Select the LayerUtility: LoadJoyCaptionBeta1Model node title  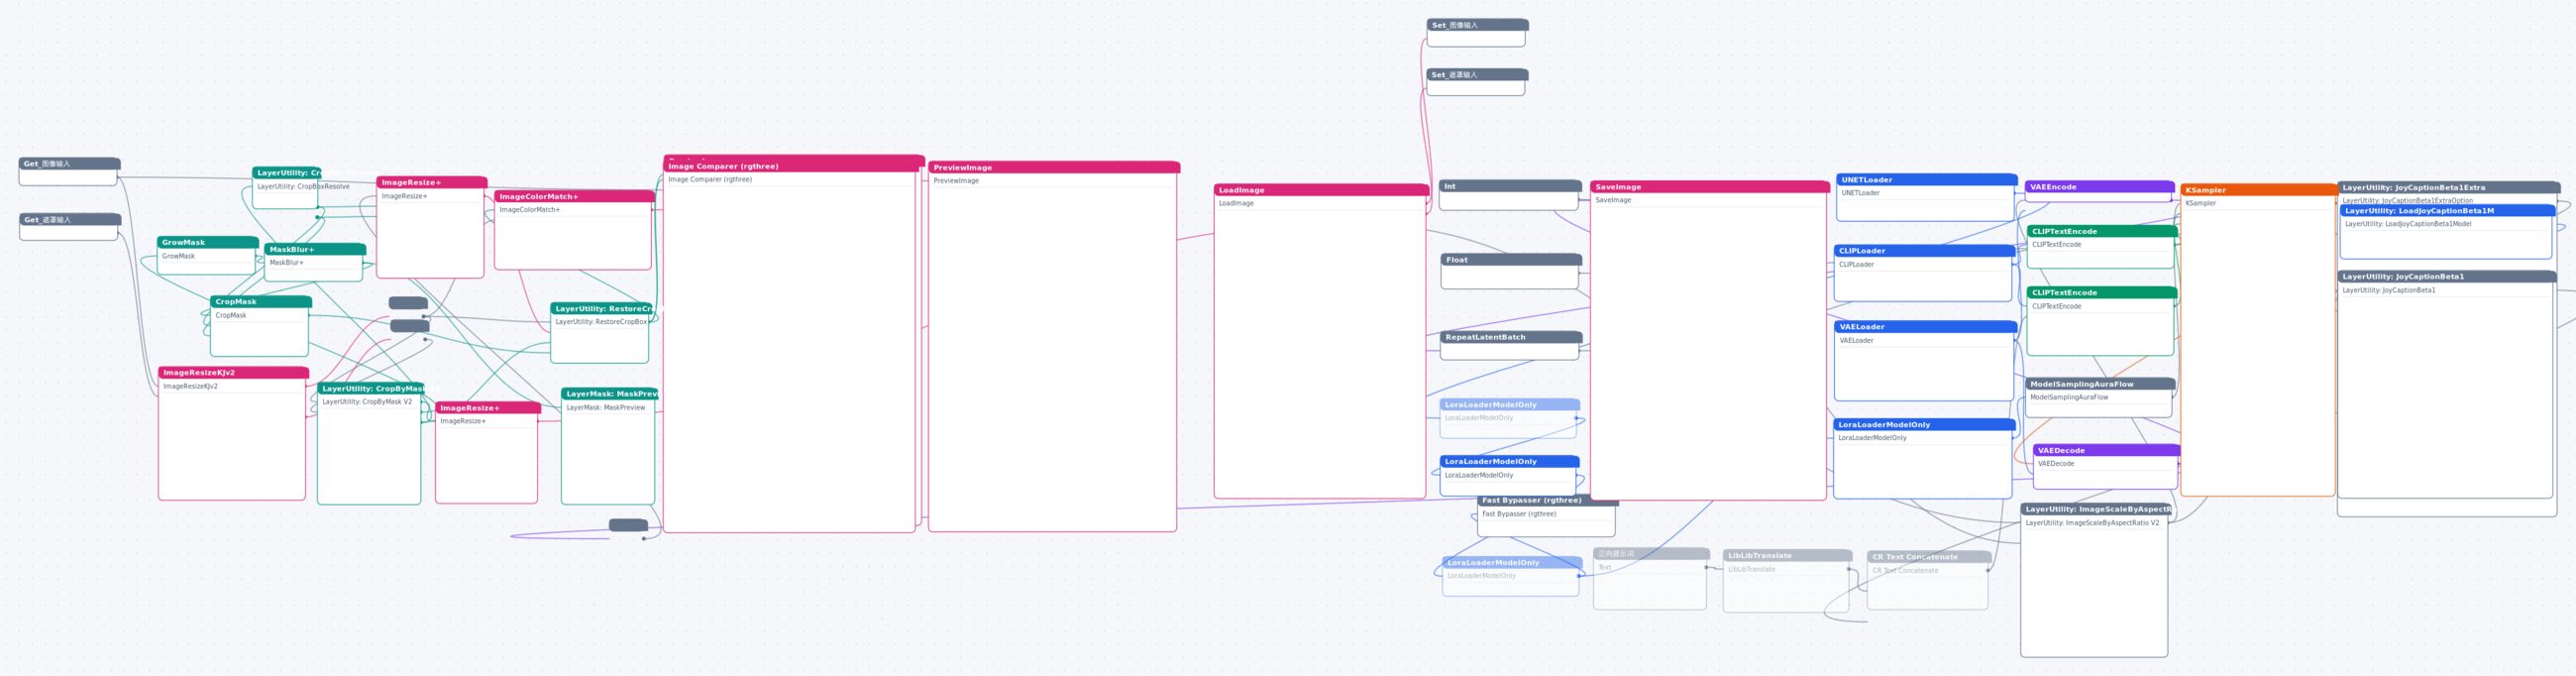[2448, 211]
